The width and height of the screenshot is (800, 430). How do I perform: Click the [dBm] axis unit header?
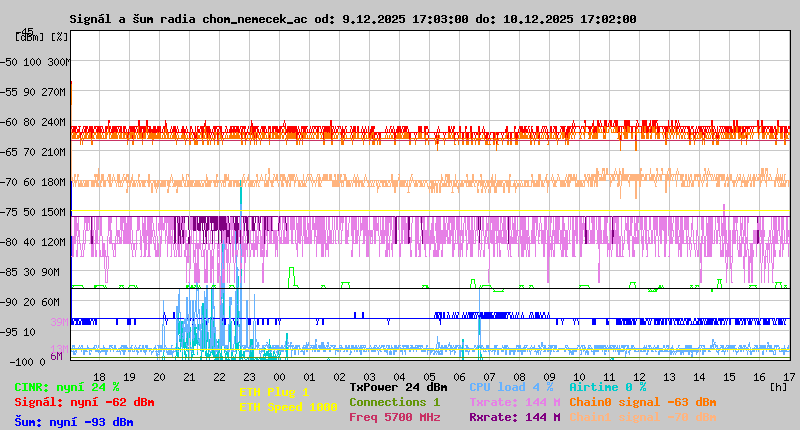[x=29, y=37]
